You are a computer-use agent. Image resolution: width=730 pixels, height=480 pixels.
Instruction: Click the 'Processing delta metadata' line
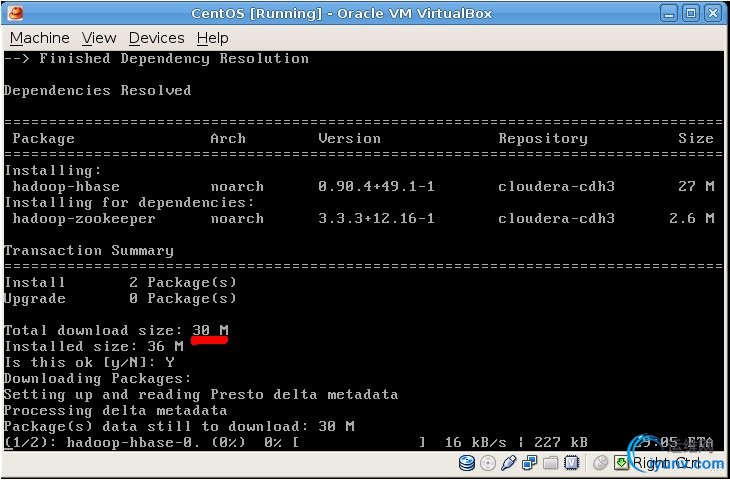pos(115,411)
